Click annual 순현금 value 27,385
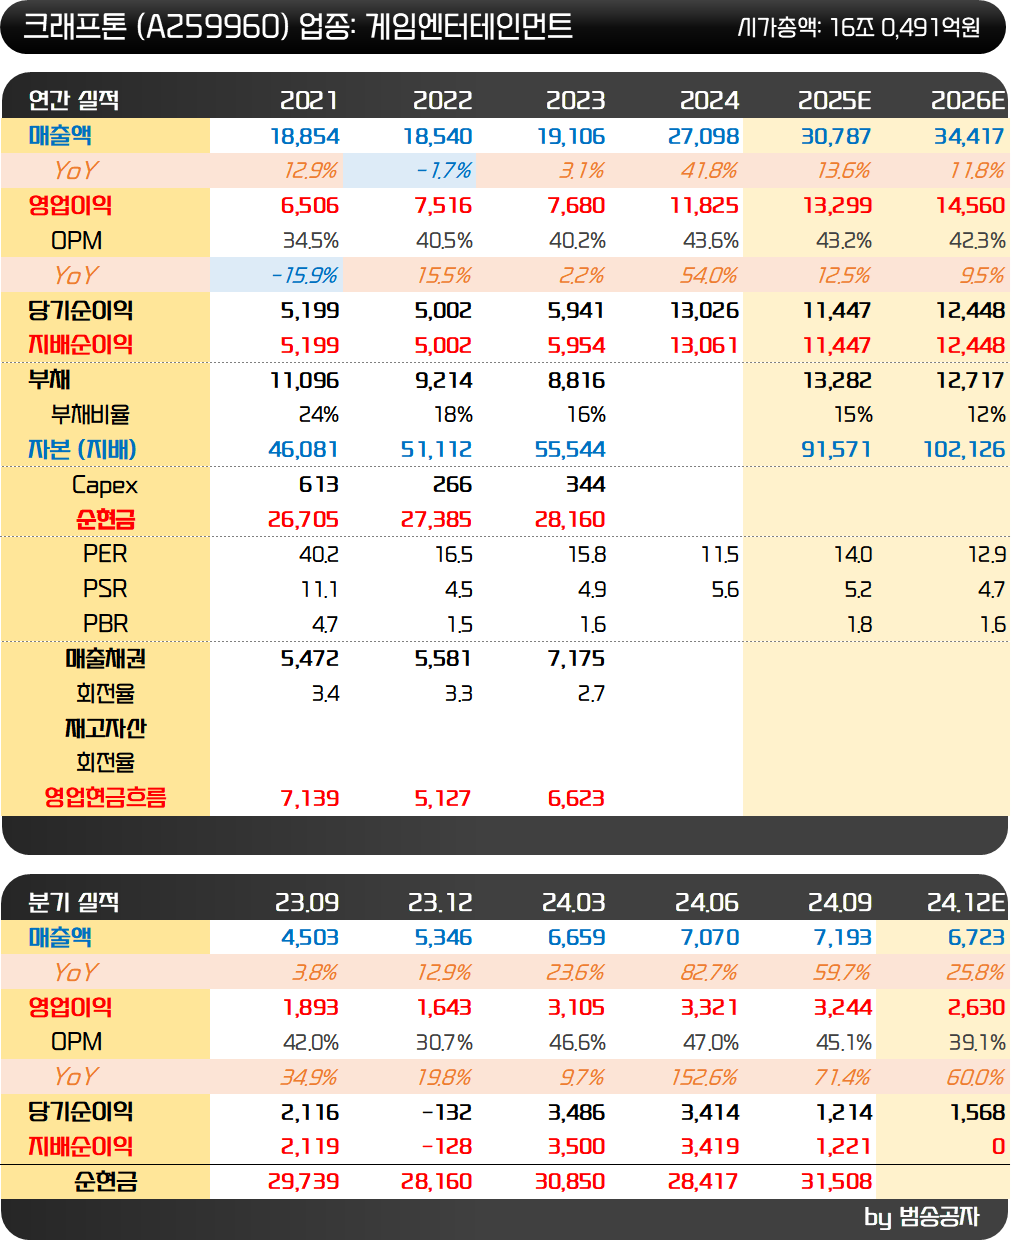Viewport: 1011px width, 1240px height. pyautogui.click(x=437, y=520)
